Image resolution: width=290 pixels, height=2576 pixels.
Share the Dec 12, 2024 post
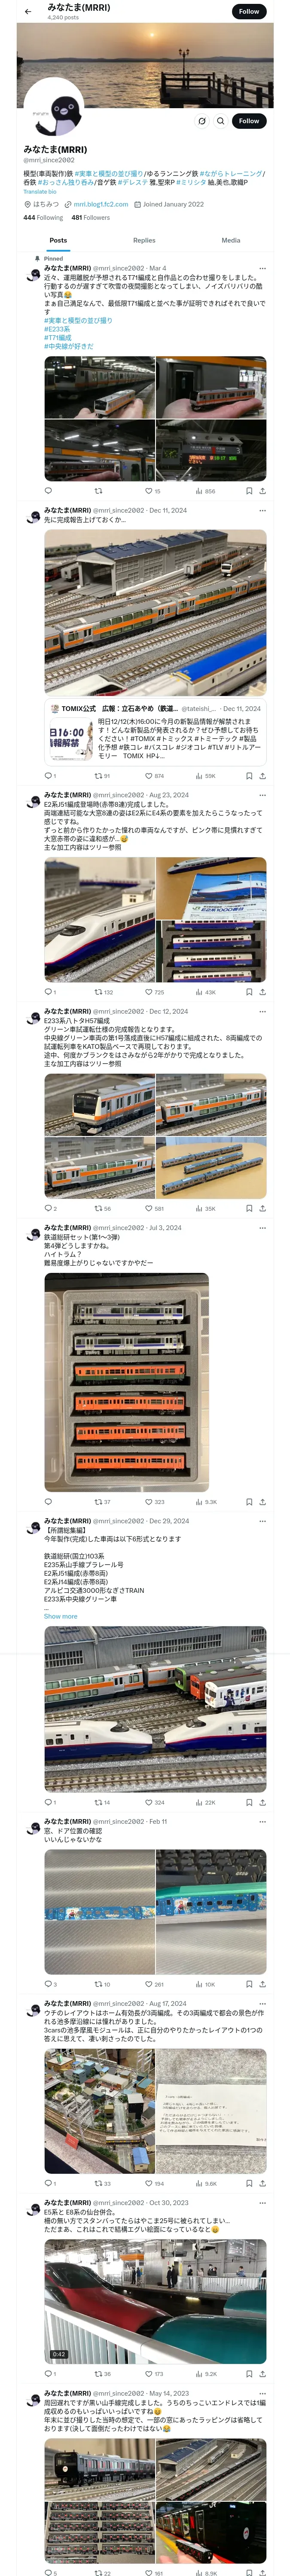click(x=262, y=1208)
